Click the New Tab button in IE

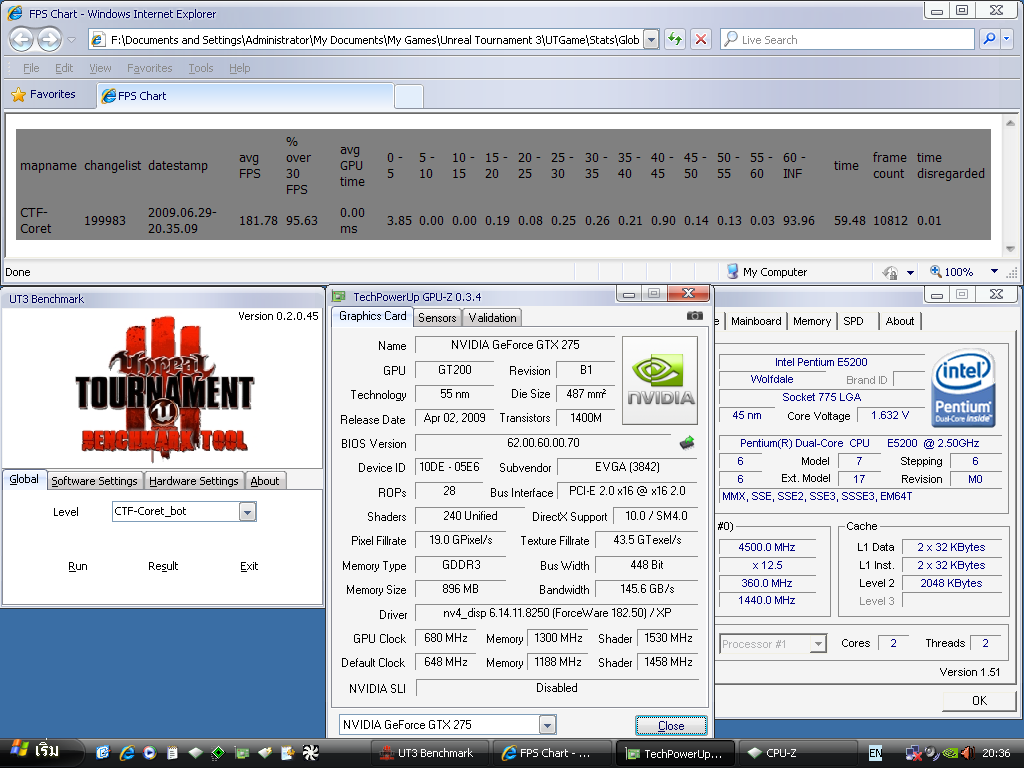pos(409,97)
